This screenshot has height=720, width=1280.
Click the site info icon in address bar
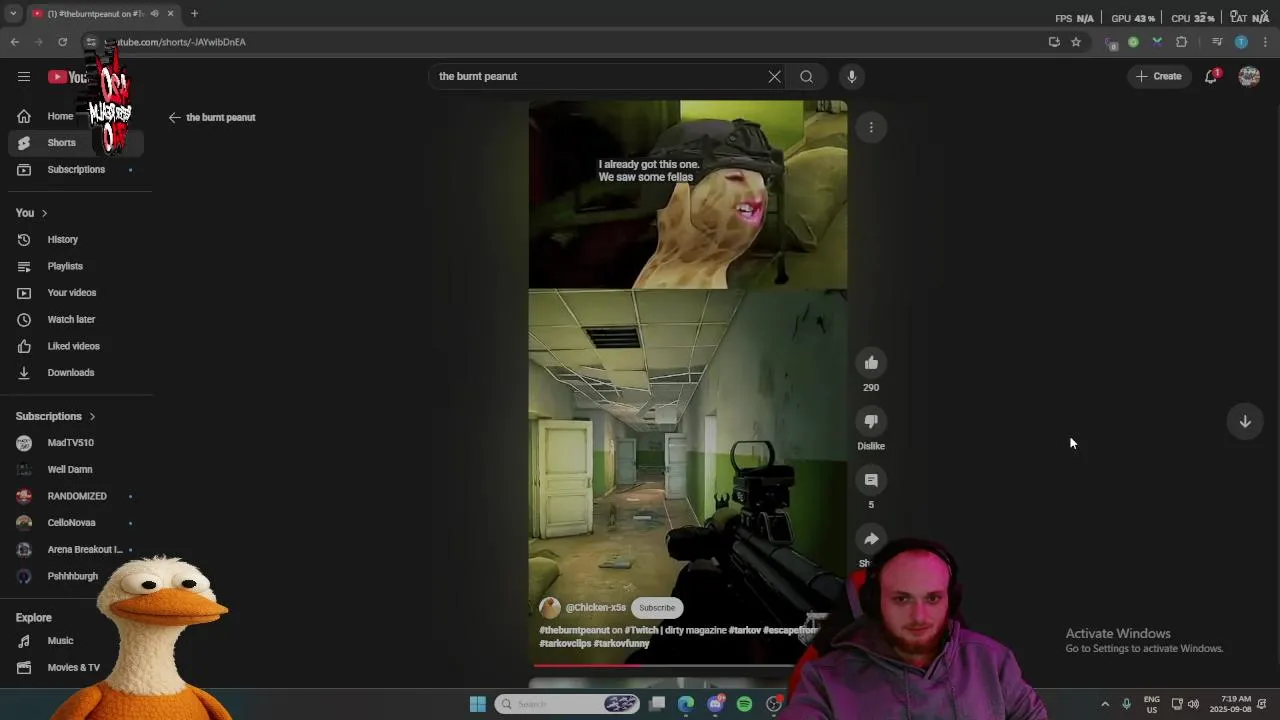[91, 42]
